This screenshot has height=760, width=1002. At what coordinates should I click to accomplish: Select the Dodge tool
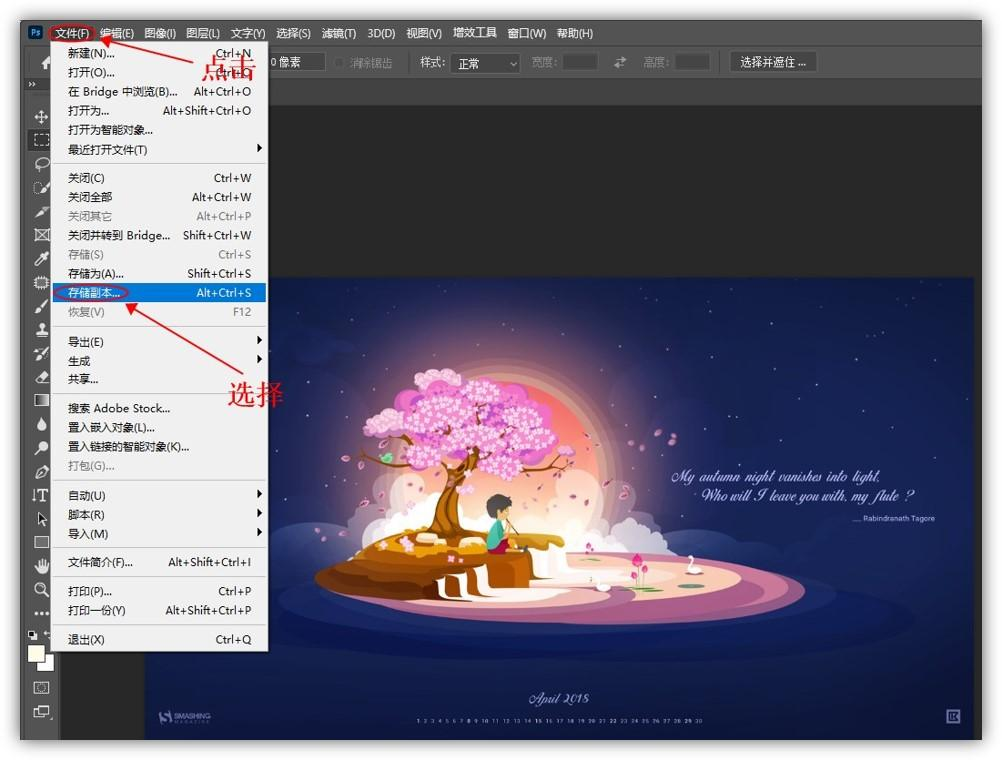[x=42, y=447]
